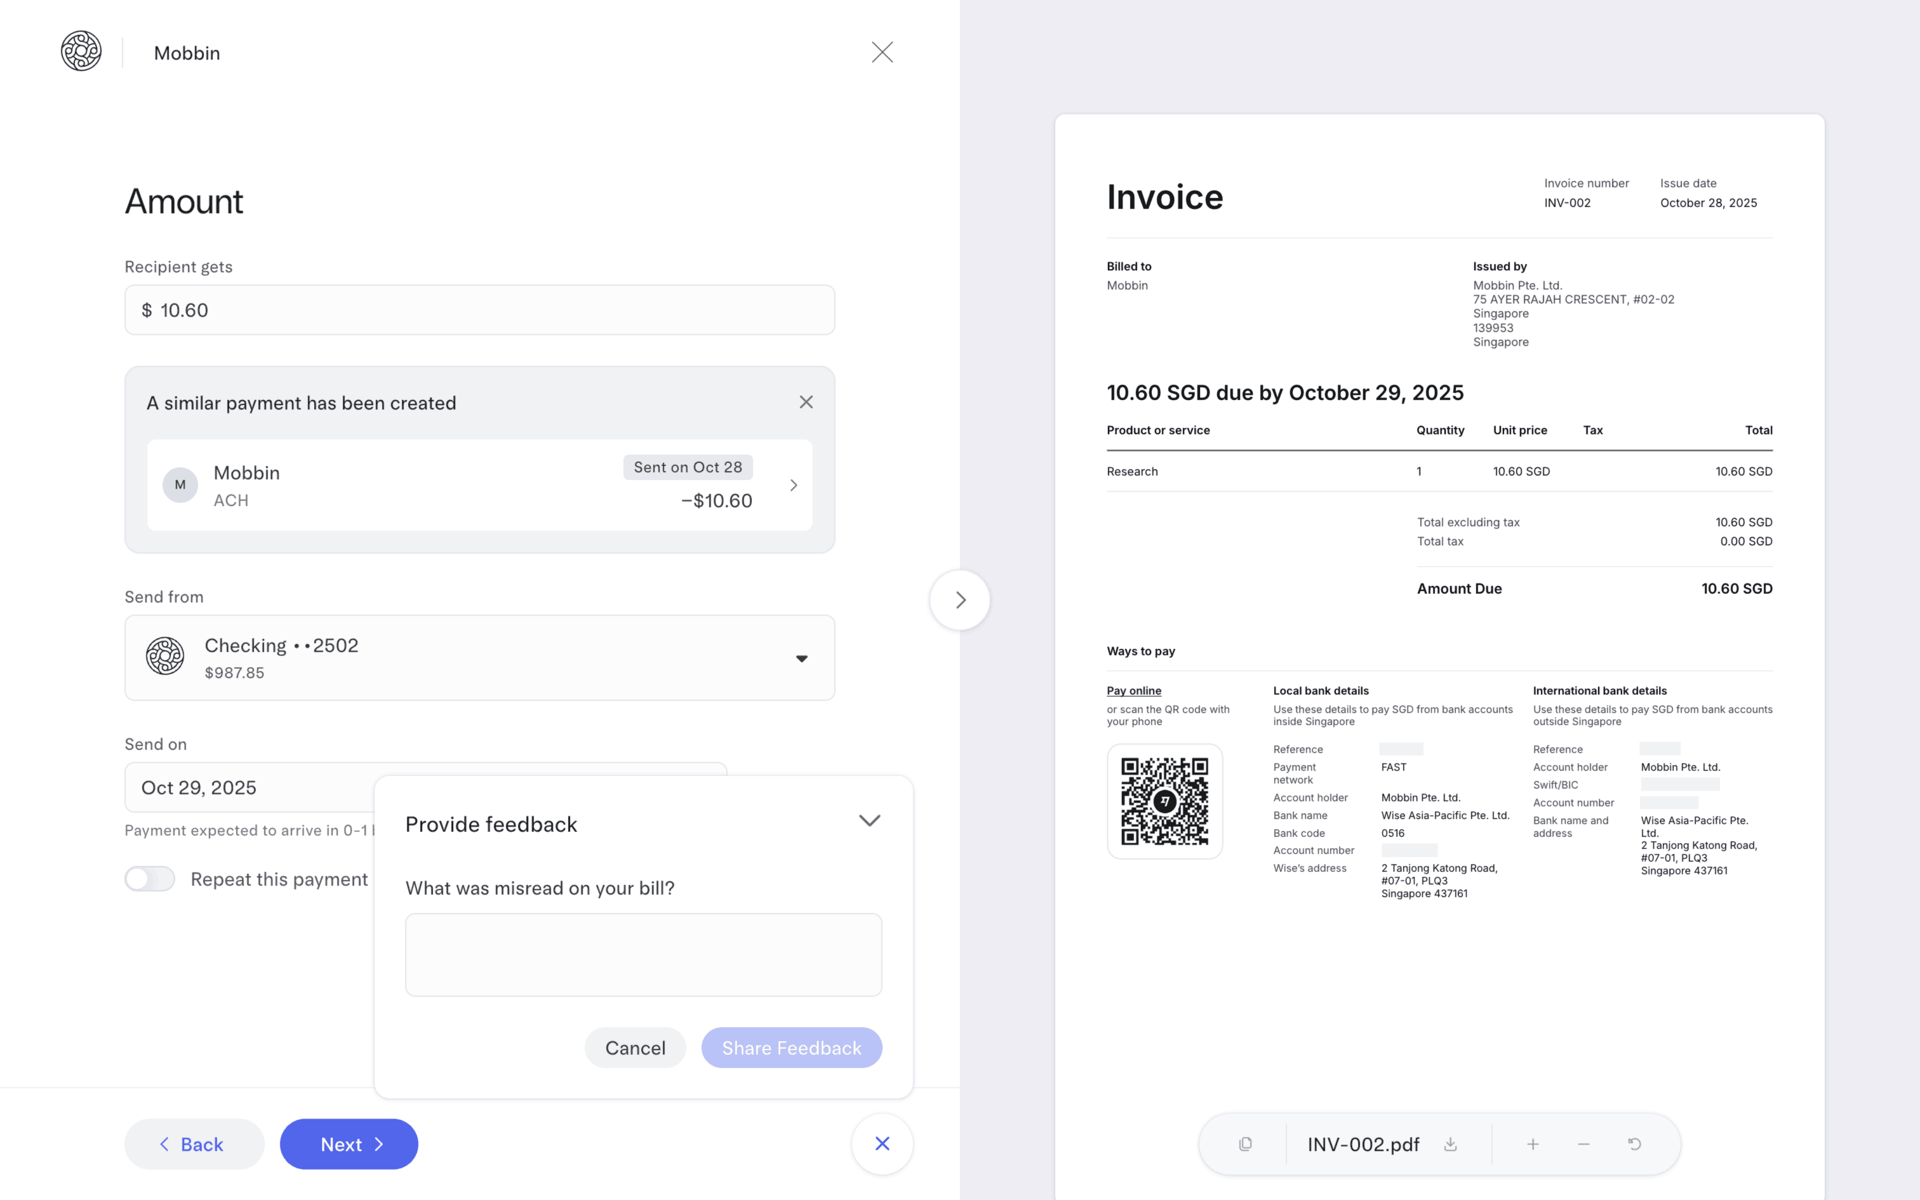The height and width of the screenshot is (1200, 1920).
Task: Click the copy icon in the PDF toolbar
Action: click(x=1245, y=1144)
